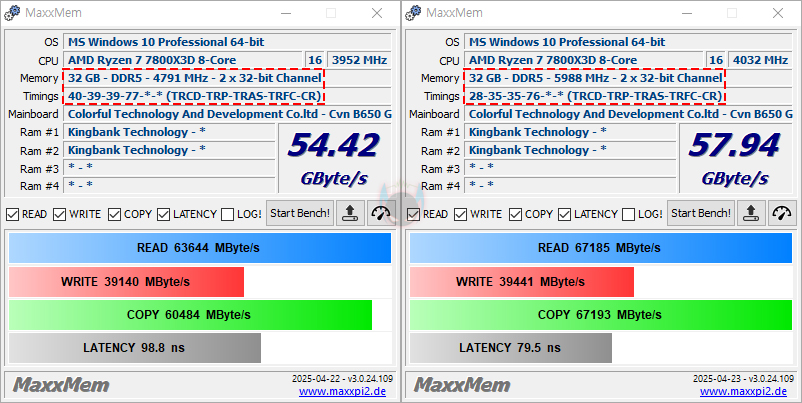Click LATENCY 79.5 ns bar

pos(510,348)
